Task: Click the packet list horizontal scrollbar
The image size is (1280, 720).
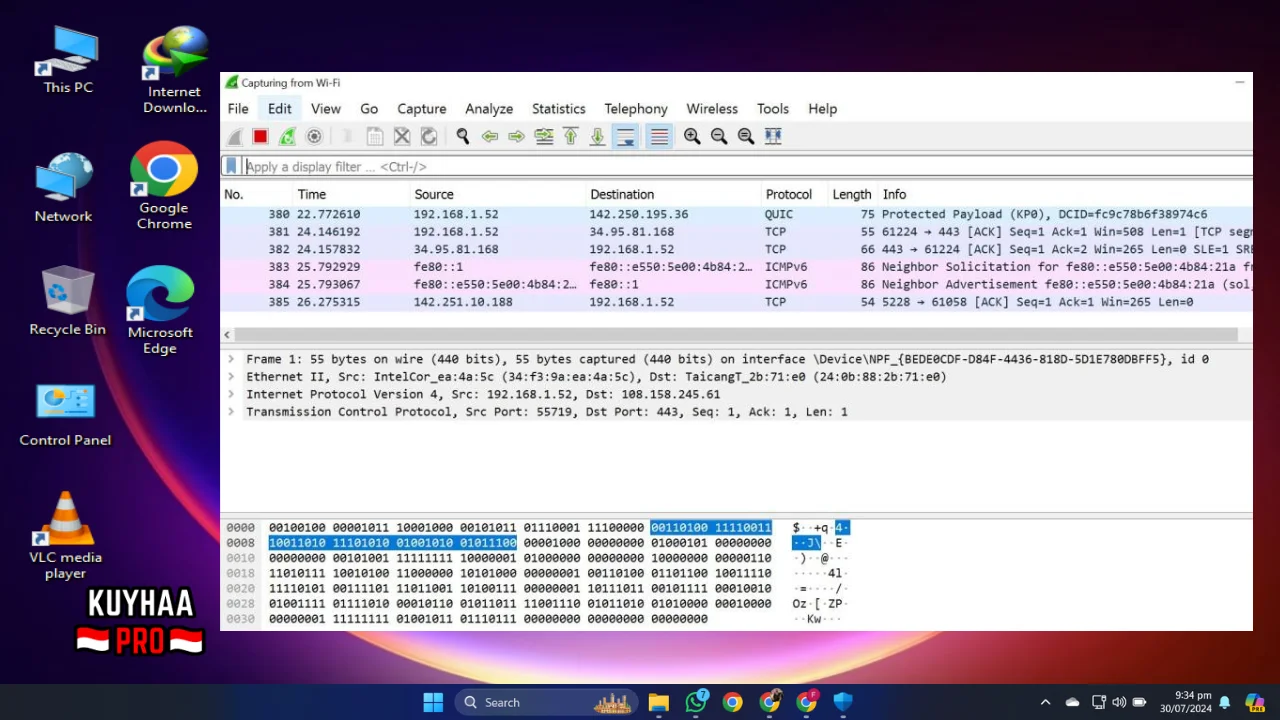Action: 736,335
